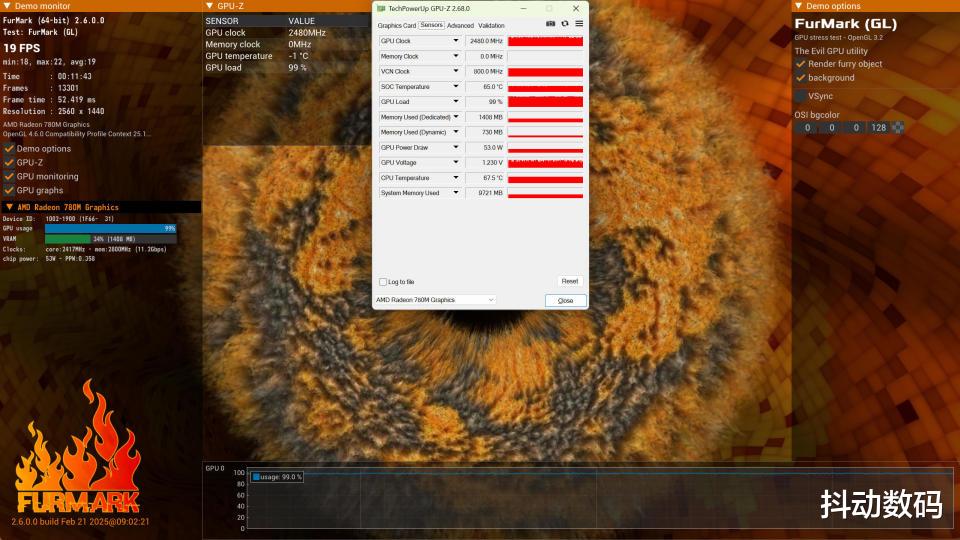Click the GPU Voltage red sensor graph

pyautogui.click(x=546, y=163)
